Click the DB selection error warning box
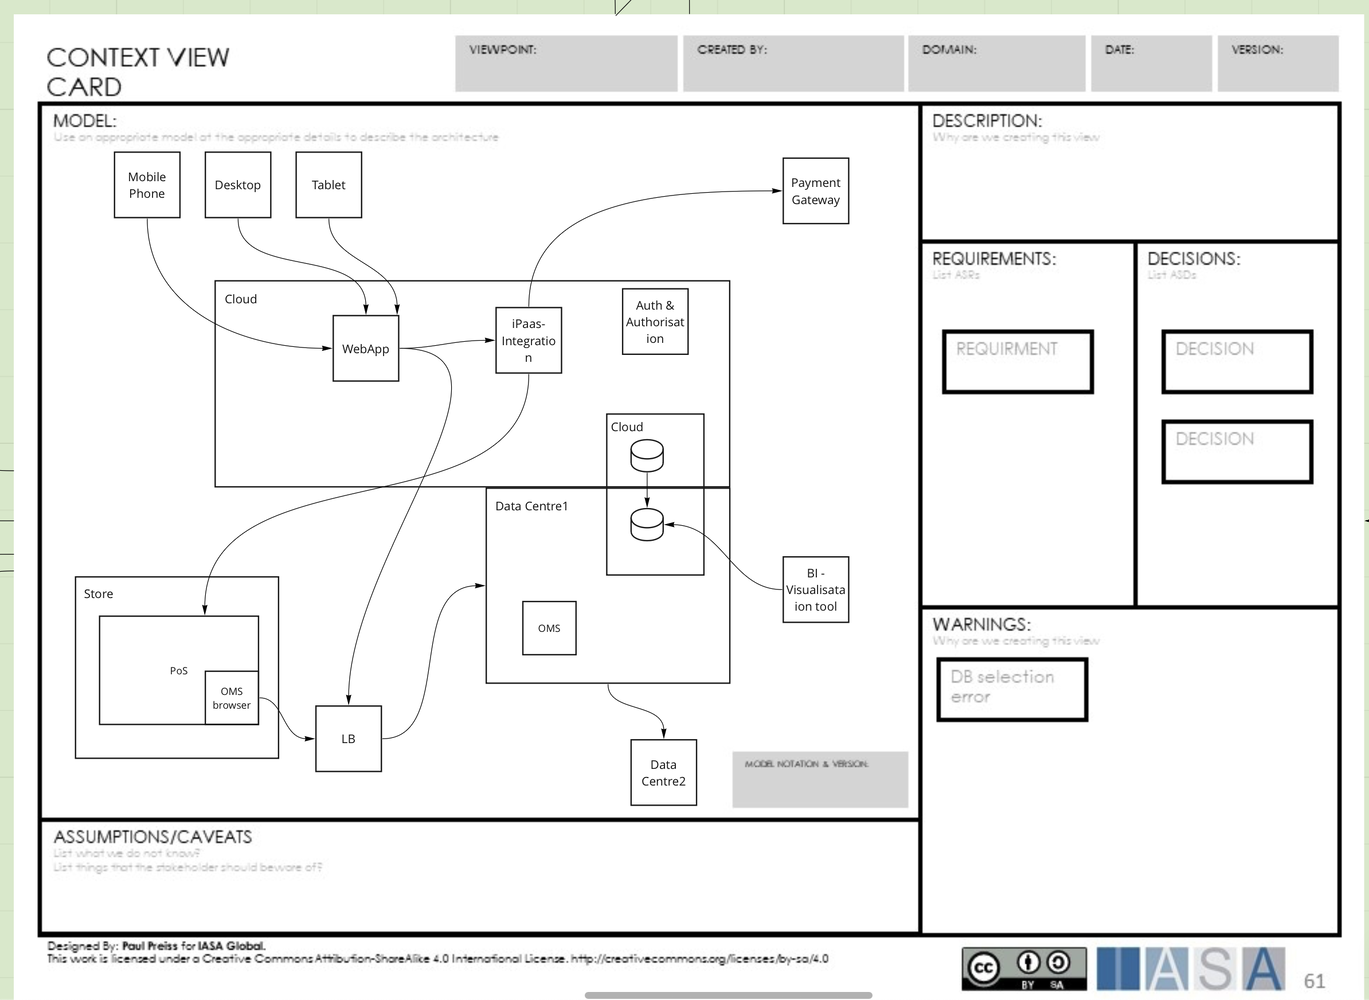This screenshot has width=1369, height=1000. 1011,688
